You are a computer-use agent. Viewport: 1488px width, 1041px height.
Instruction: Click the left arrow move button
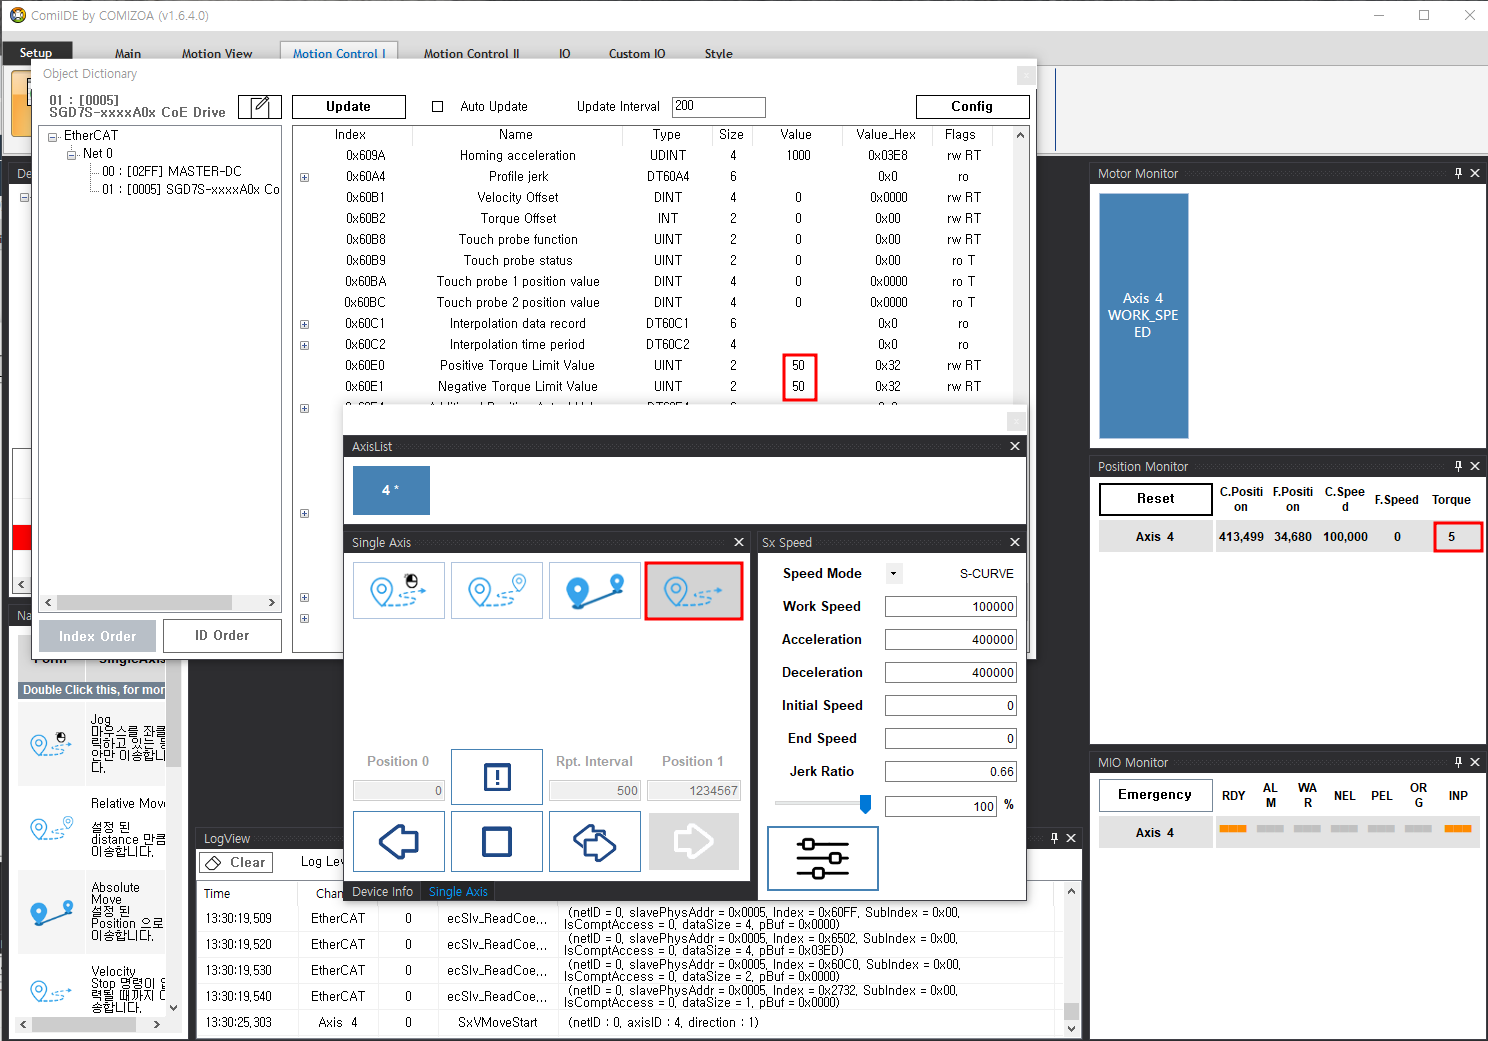(x=398, y=841)
